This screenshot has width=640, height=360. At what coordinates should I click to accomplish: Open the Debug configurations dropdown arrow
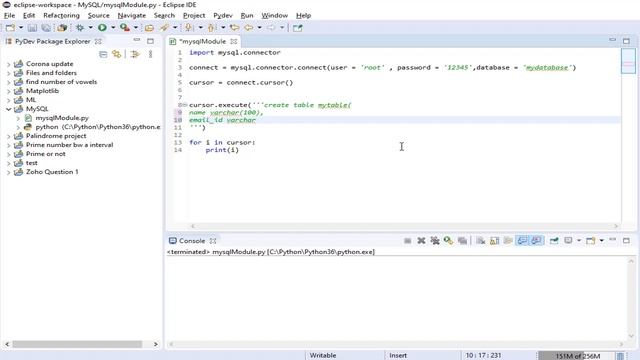pyautogui.click(x=90, y=28)
